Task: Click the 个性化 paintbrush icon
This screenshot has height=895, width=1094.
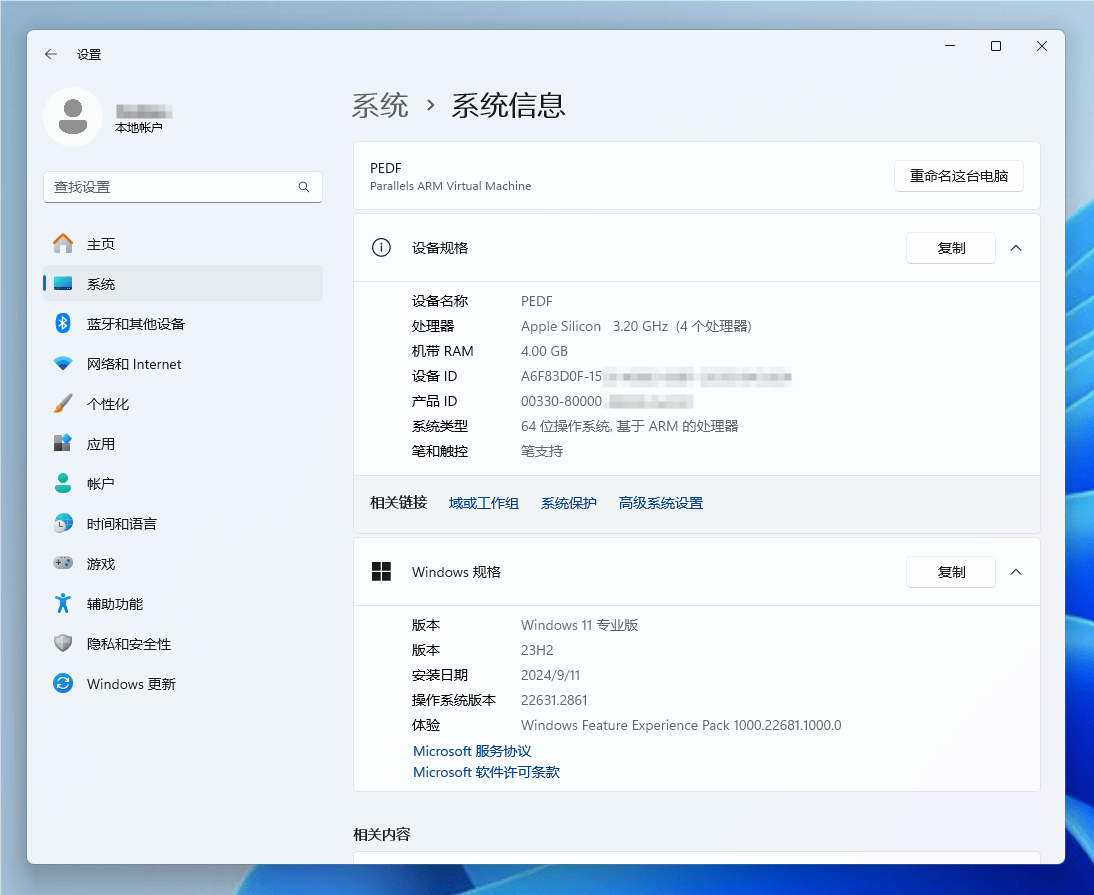Action: coord(63,404)
